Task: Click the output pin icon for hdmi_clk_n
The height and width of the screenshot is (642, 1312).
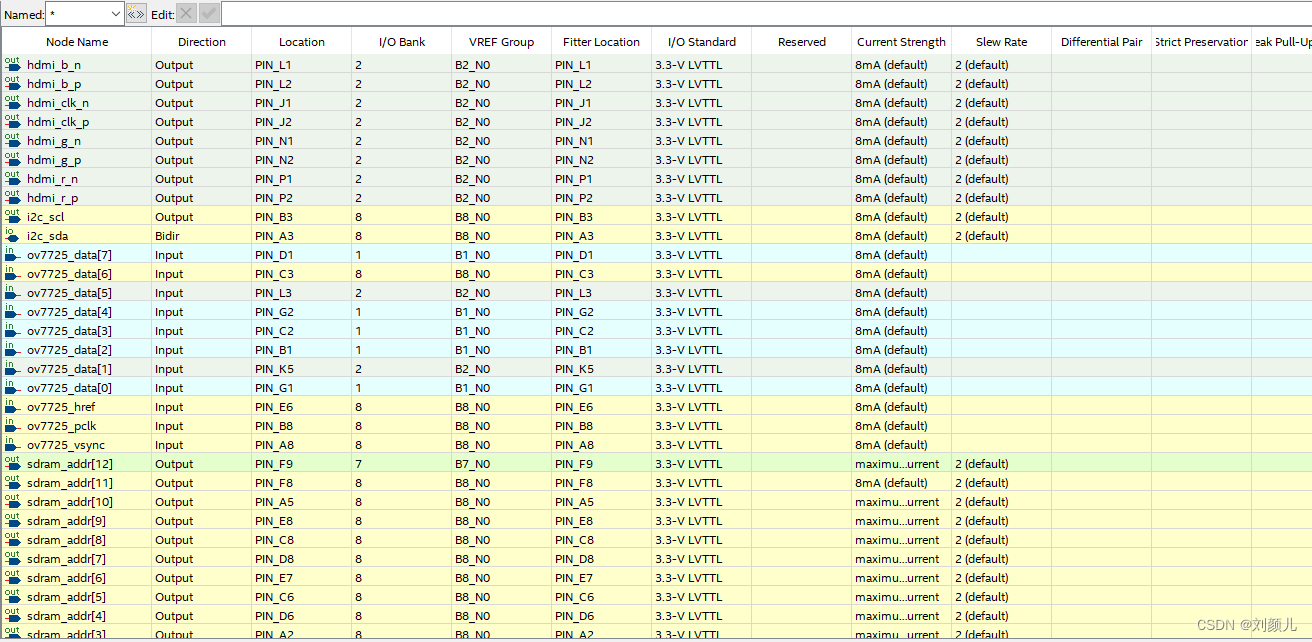Action: click(x=12, y=103)
